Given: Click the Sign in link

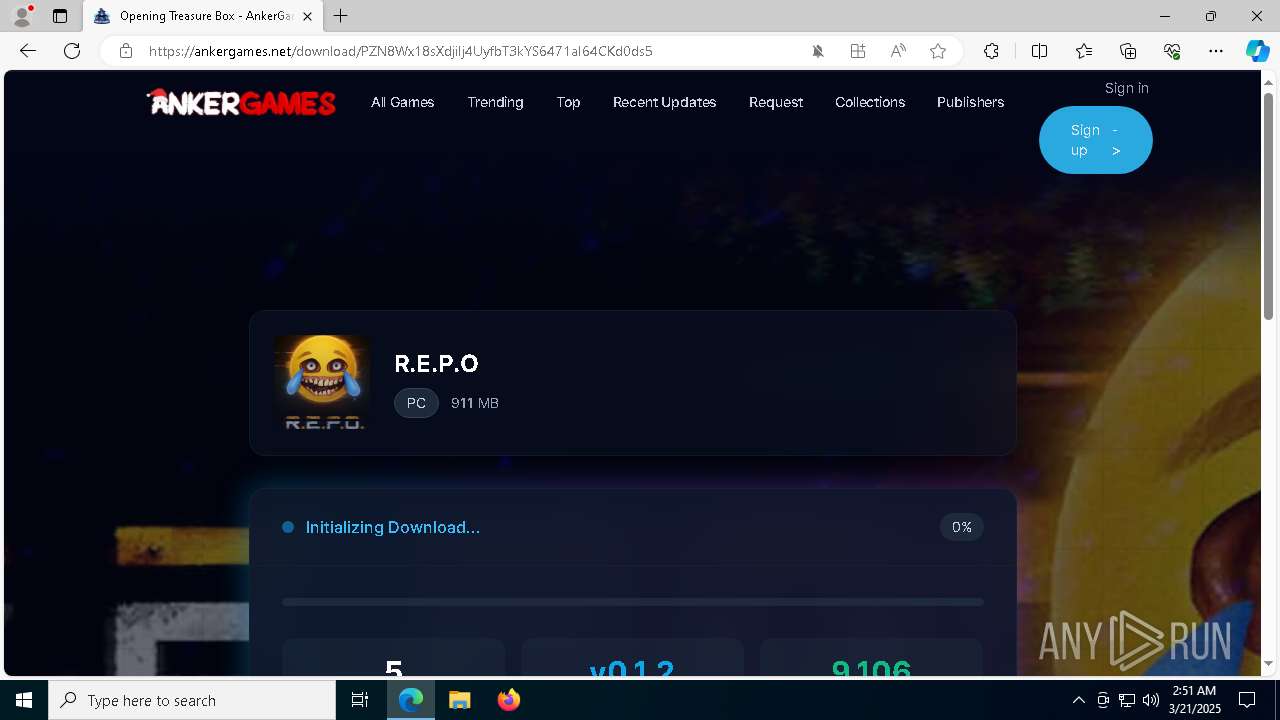Looking at the screenshot, I should 1126,88.
